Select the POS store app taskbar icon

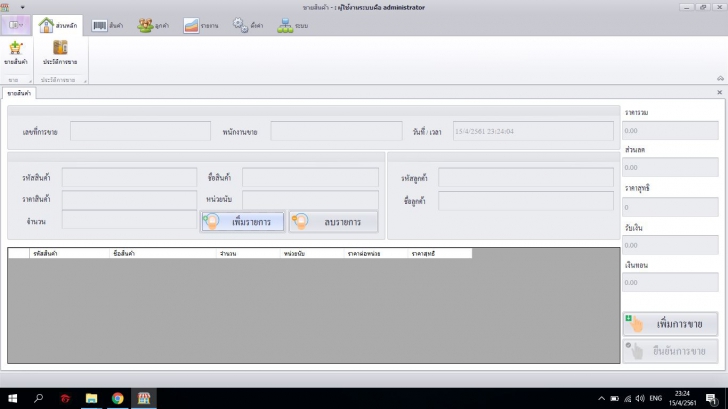tap(144, 398)
